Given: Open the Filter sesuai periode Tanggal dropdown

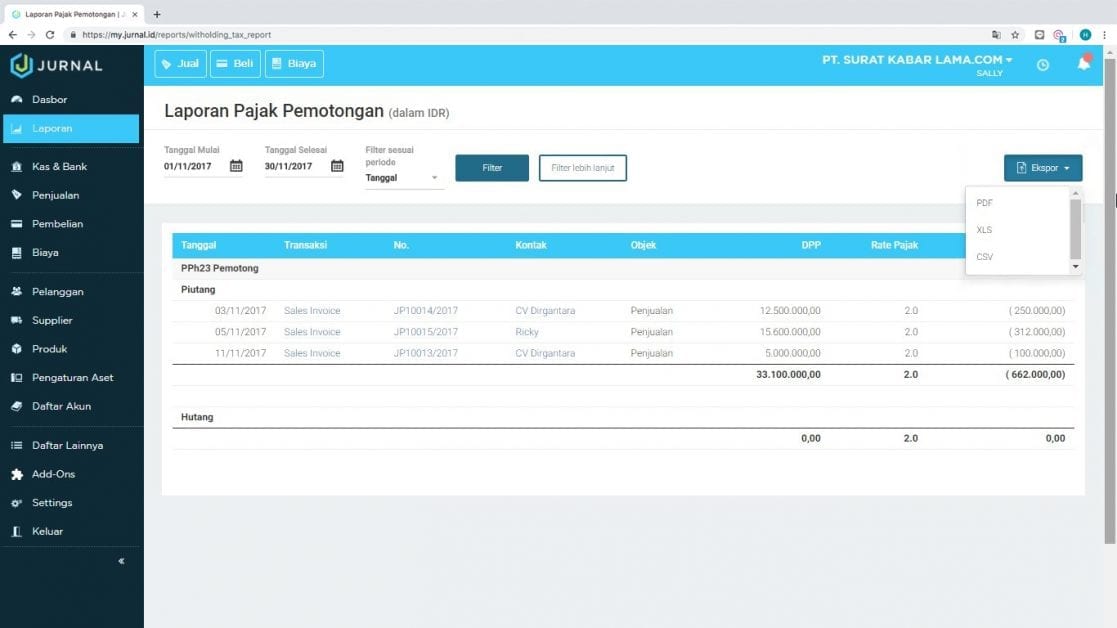Looking at the screenshot, I should (x=400, y=177).
